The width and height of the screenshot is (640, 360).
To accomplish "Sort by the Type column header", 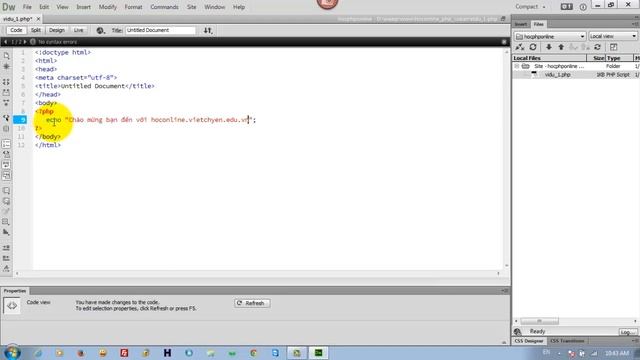I will [619, 58].
